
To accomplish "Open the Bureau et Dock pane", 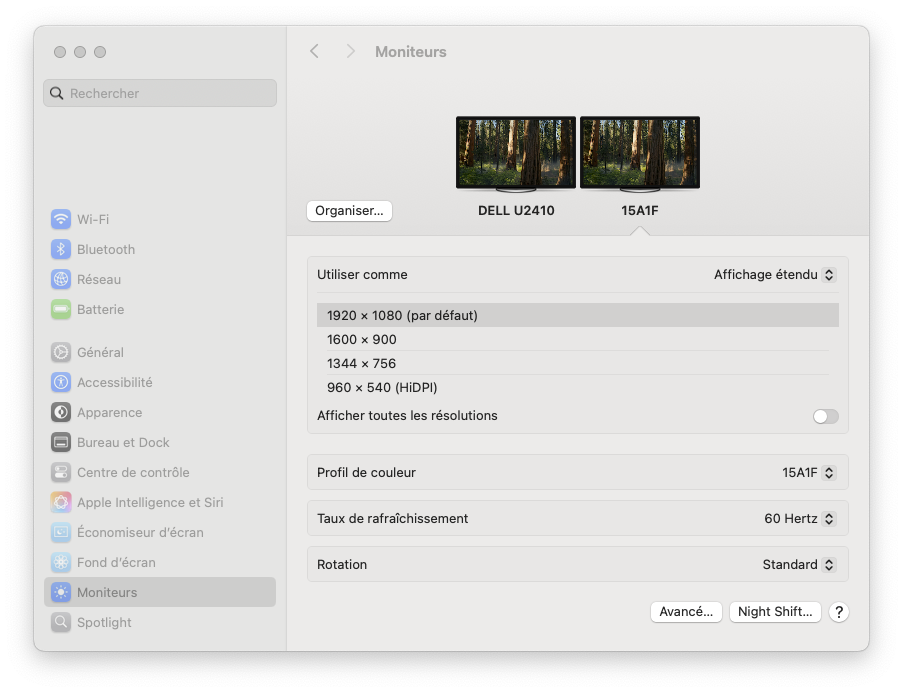I will [x=160, y=442].
